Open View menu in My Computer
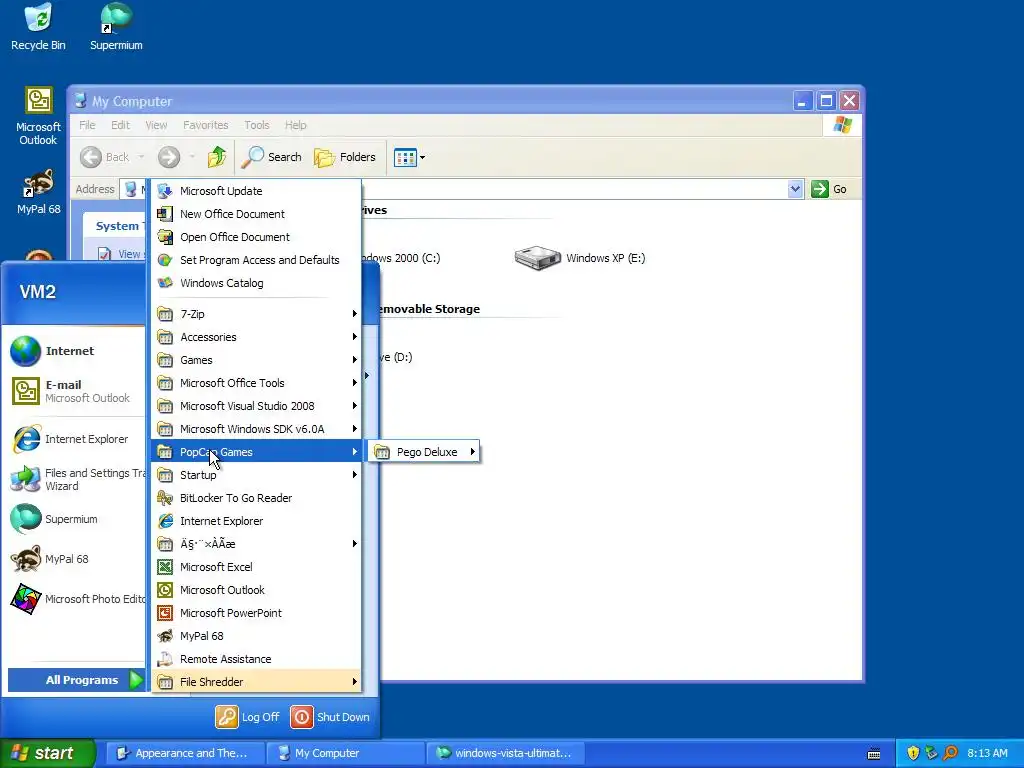Image resolution: width=1024 pixels, height=768 pixels. (x=156, y=125)
